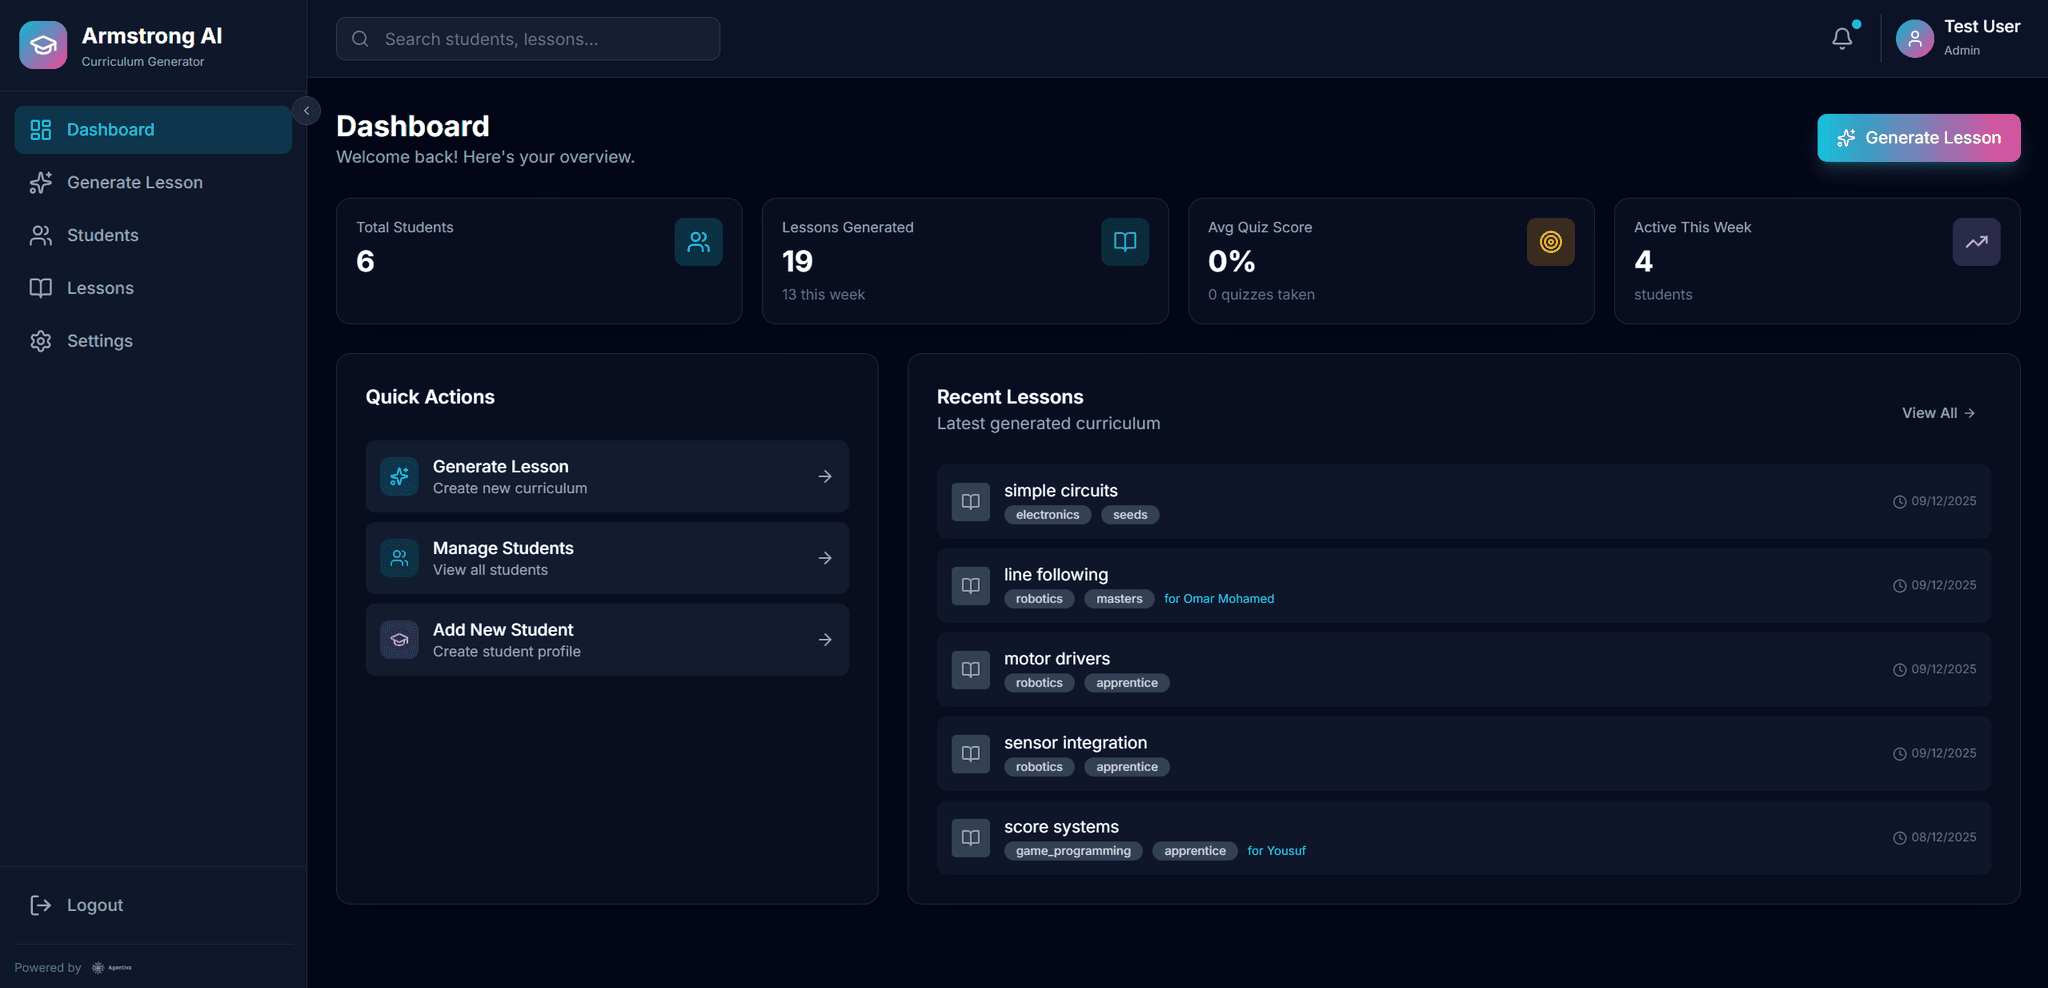2048x988 pixels.
Task: Open the Settings section from sidebar
Action: click(100, 341)
